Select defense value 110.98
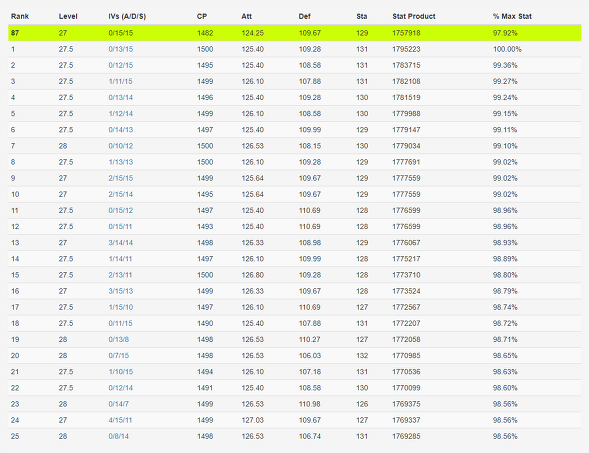This screenshot has height=453, width=589. tap(310, 405)
